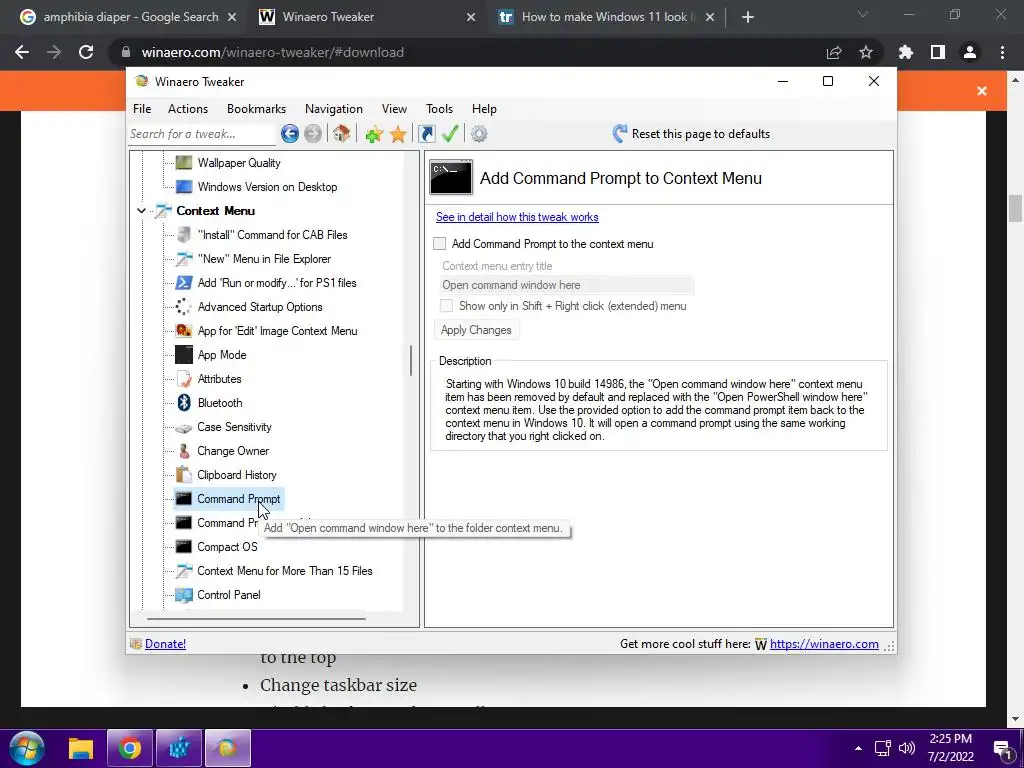Click the green checkmark toolbar icon
The height and width of the screenshot is (768, 1024).
click(x=450, y=134)
